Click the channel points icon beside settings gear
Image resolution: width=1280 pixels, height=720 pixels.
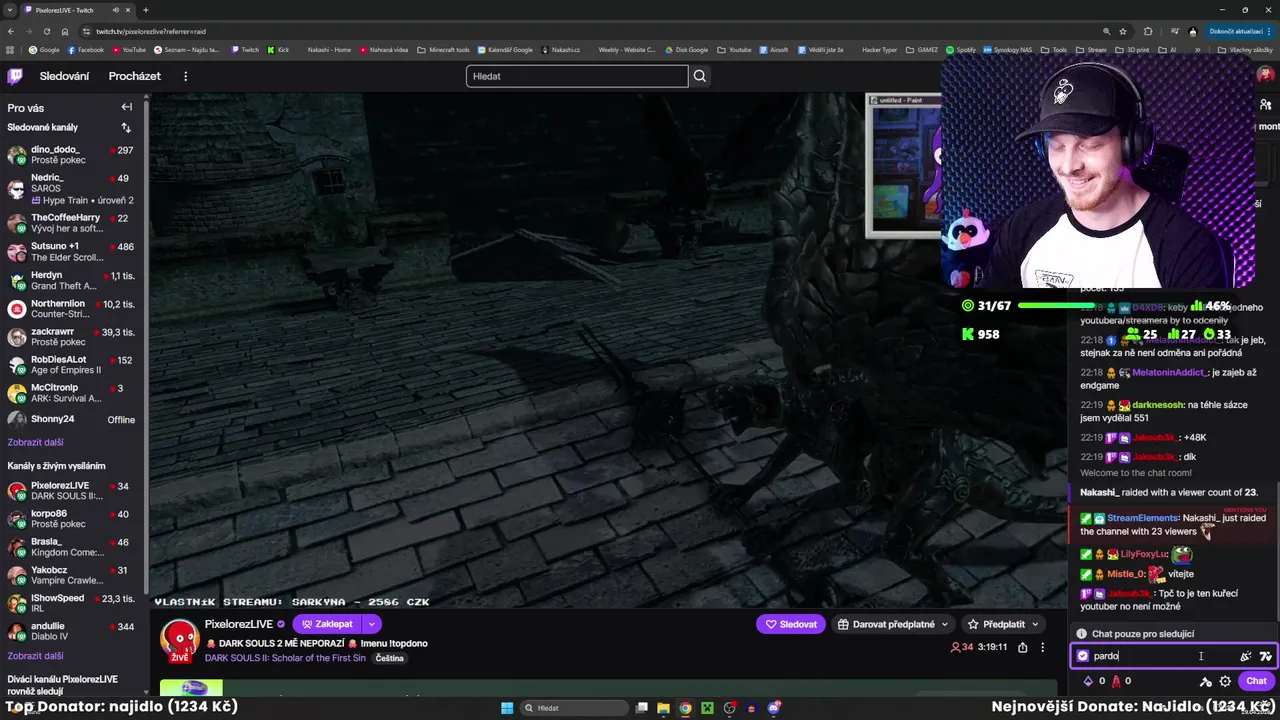[x=1205, y=681]
